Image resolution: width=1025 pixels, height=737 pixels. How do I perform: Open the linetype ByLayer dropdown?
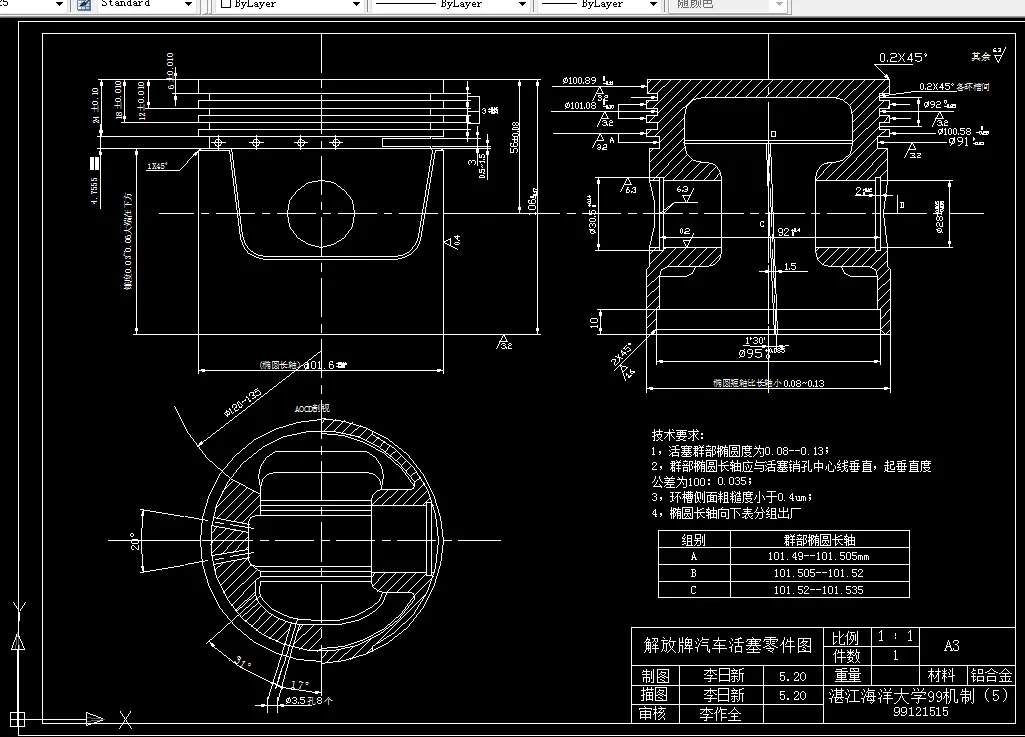coord(523,5)
